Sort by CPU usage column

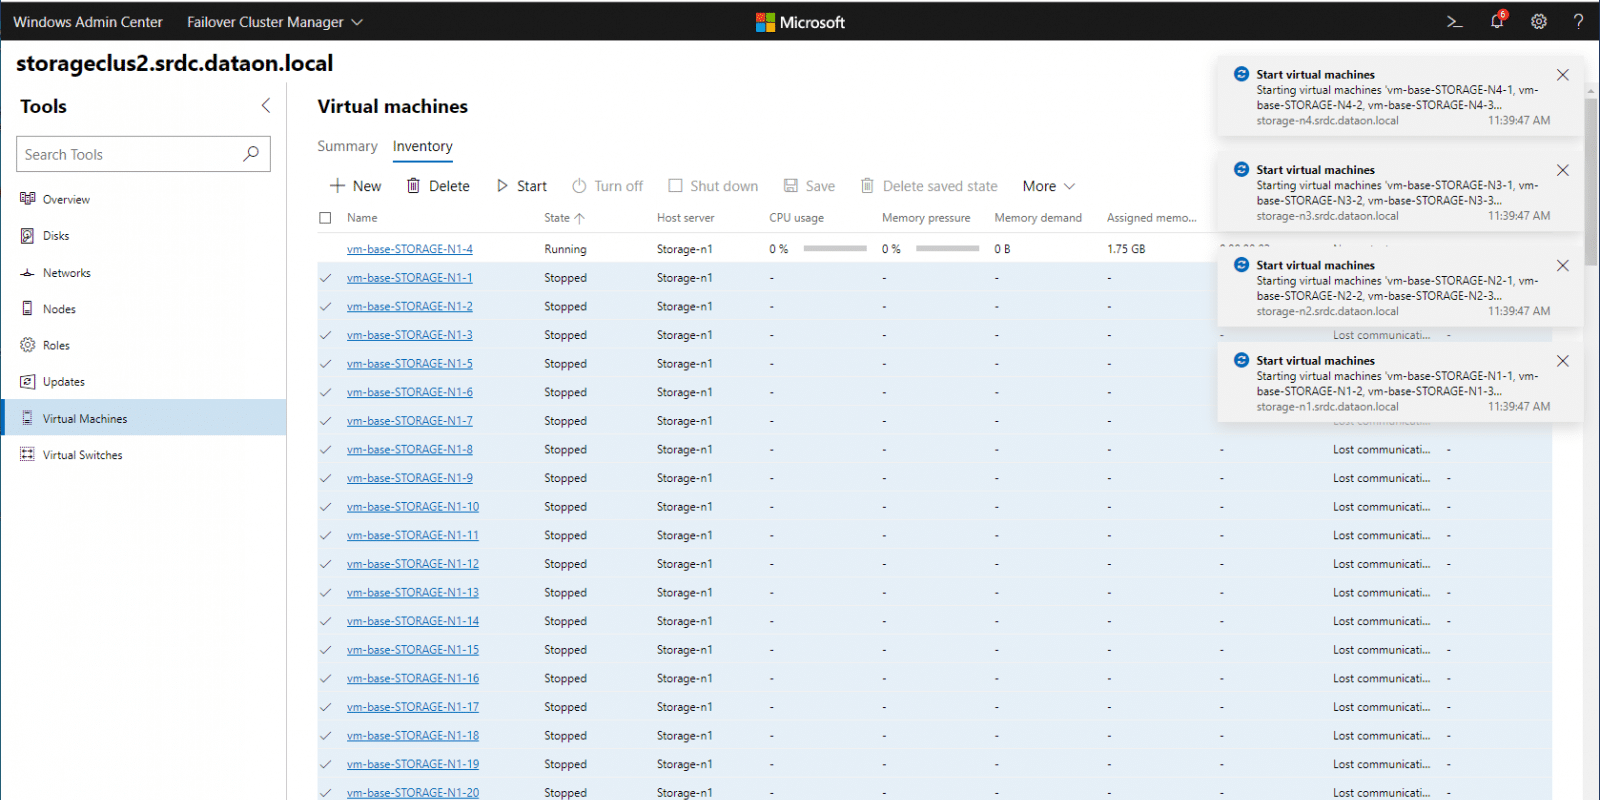tap(796, 218)
